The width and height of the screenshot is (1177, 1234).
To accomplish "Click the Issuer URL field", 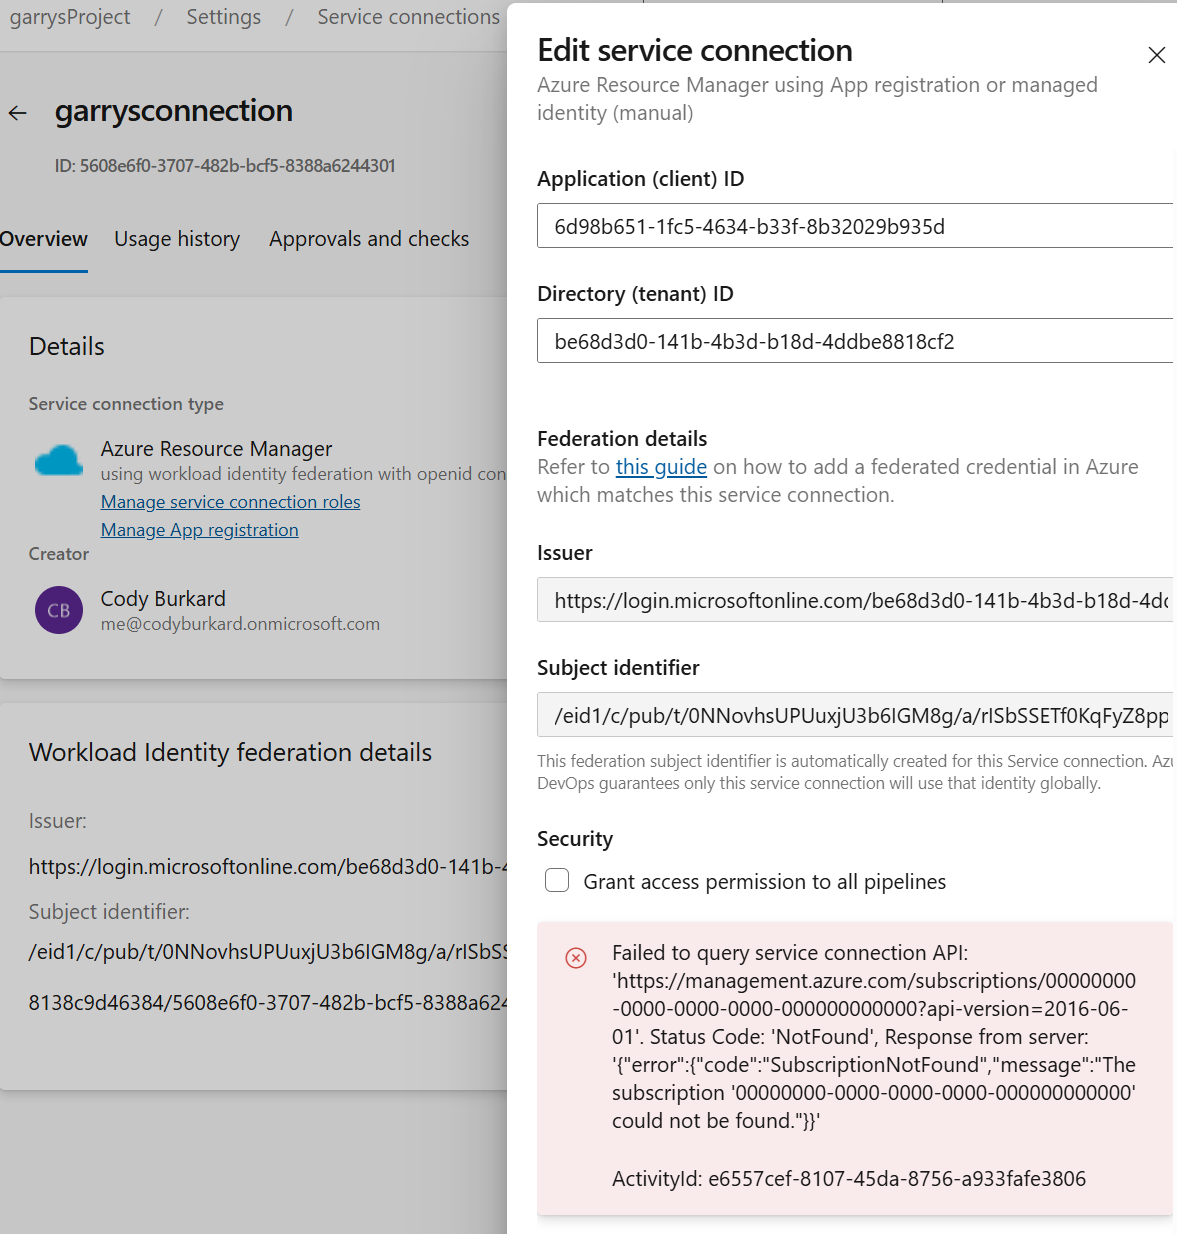I will pyautogui.click(x=855, y=600).
